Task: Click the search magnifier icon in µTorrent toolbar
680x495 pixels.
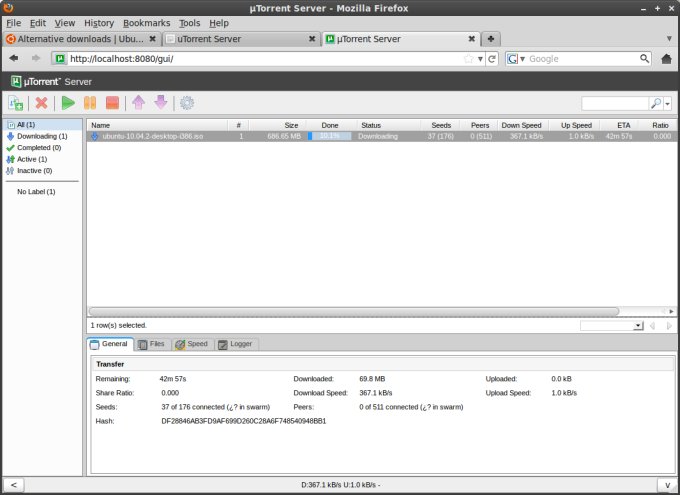Action: (x=656, y=103)
